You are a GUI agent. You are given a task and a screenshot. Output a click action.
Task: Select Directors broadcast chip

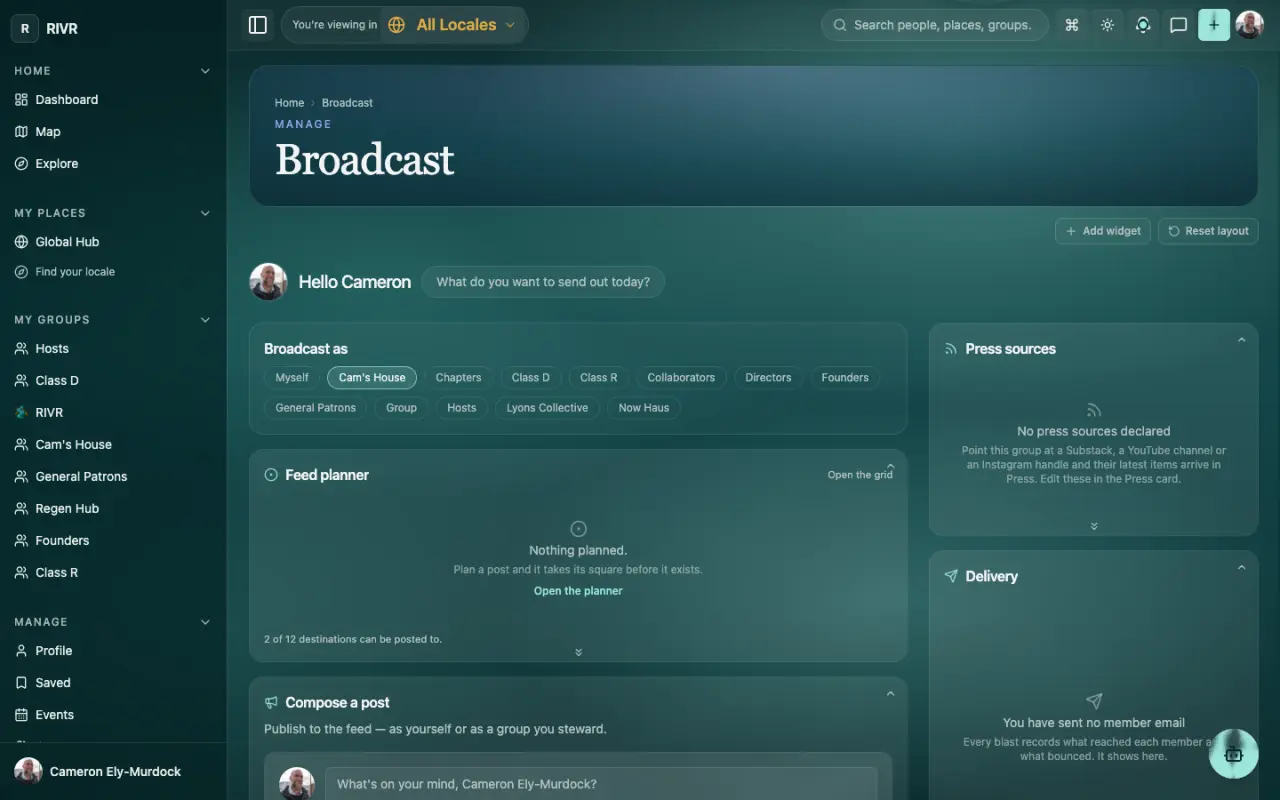(768, 377)
